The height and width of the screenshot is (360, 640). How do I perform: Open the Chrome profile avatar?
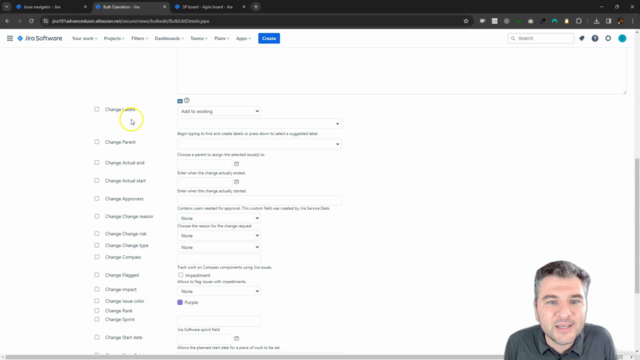pos(621,21)
